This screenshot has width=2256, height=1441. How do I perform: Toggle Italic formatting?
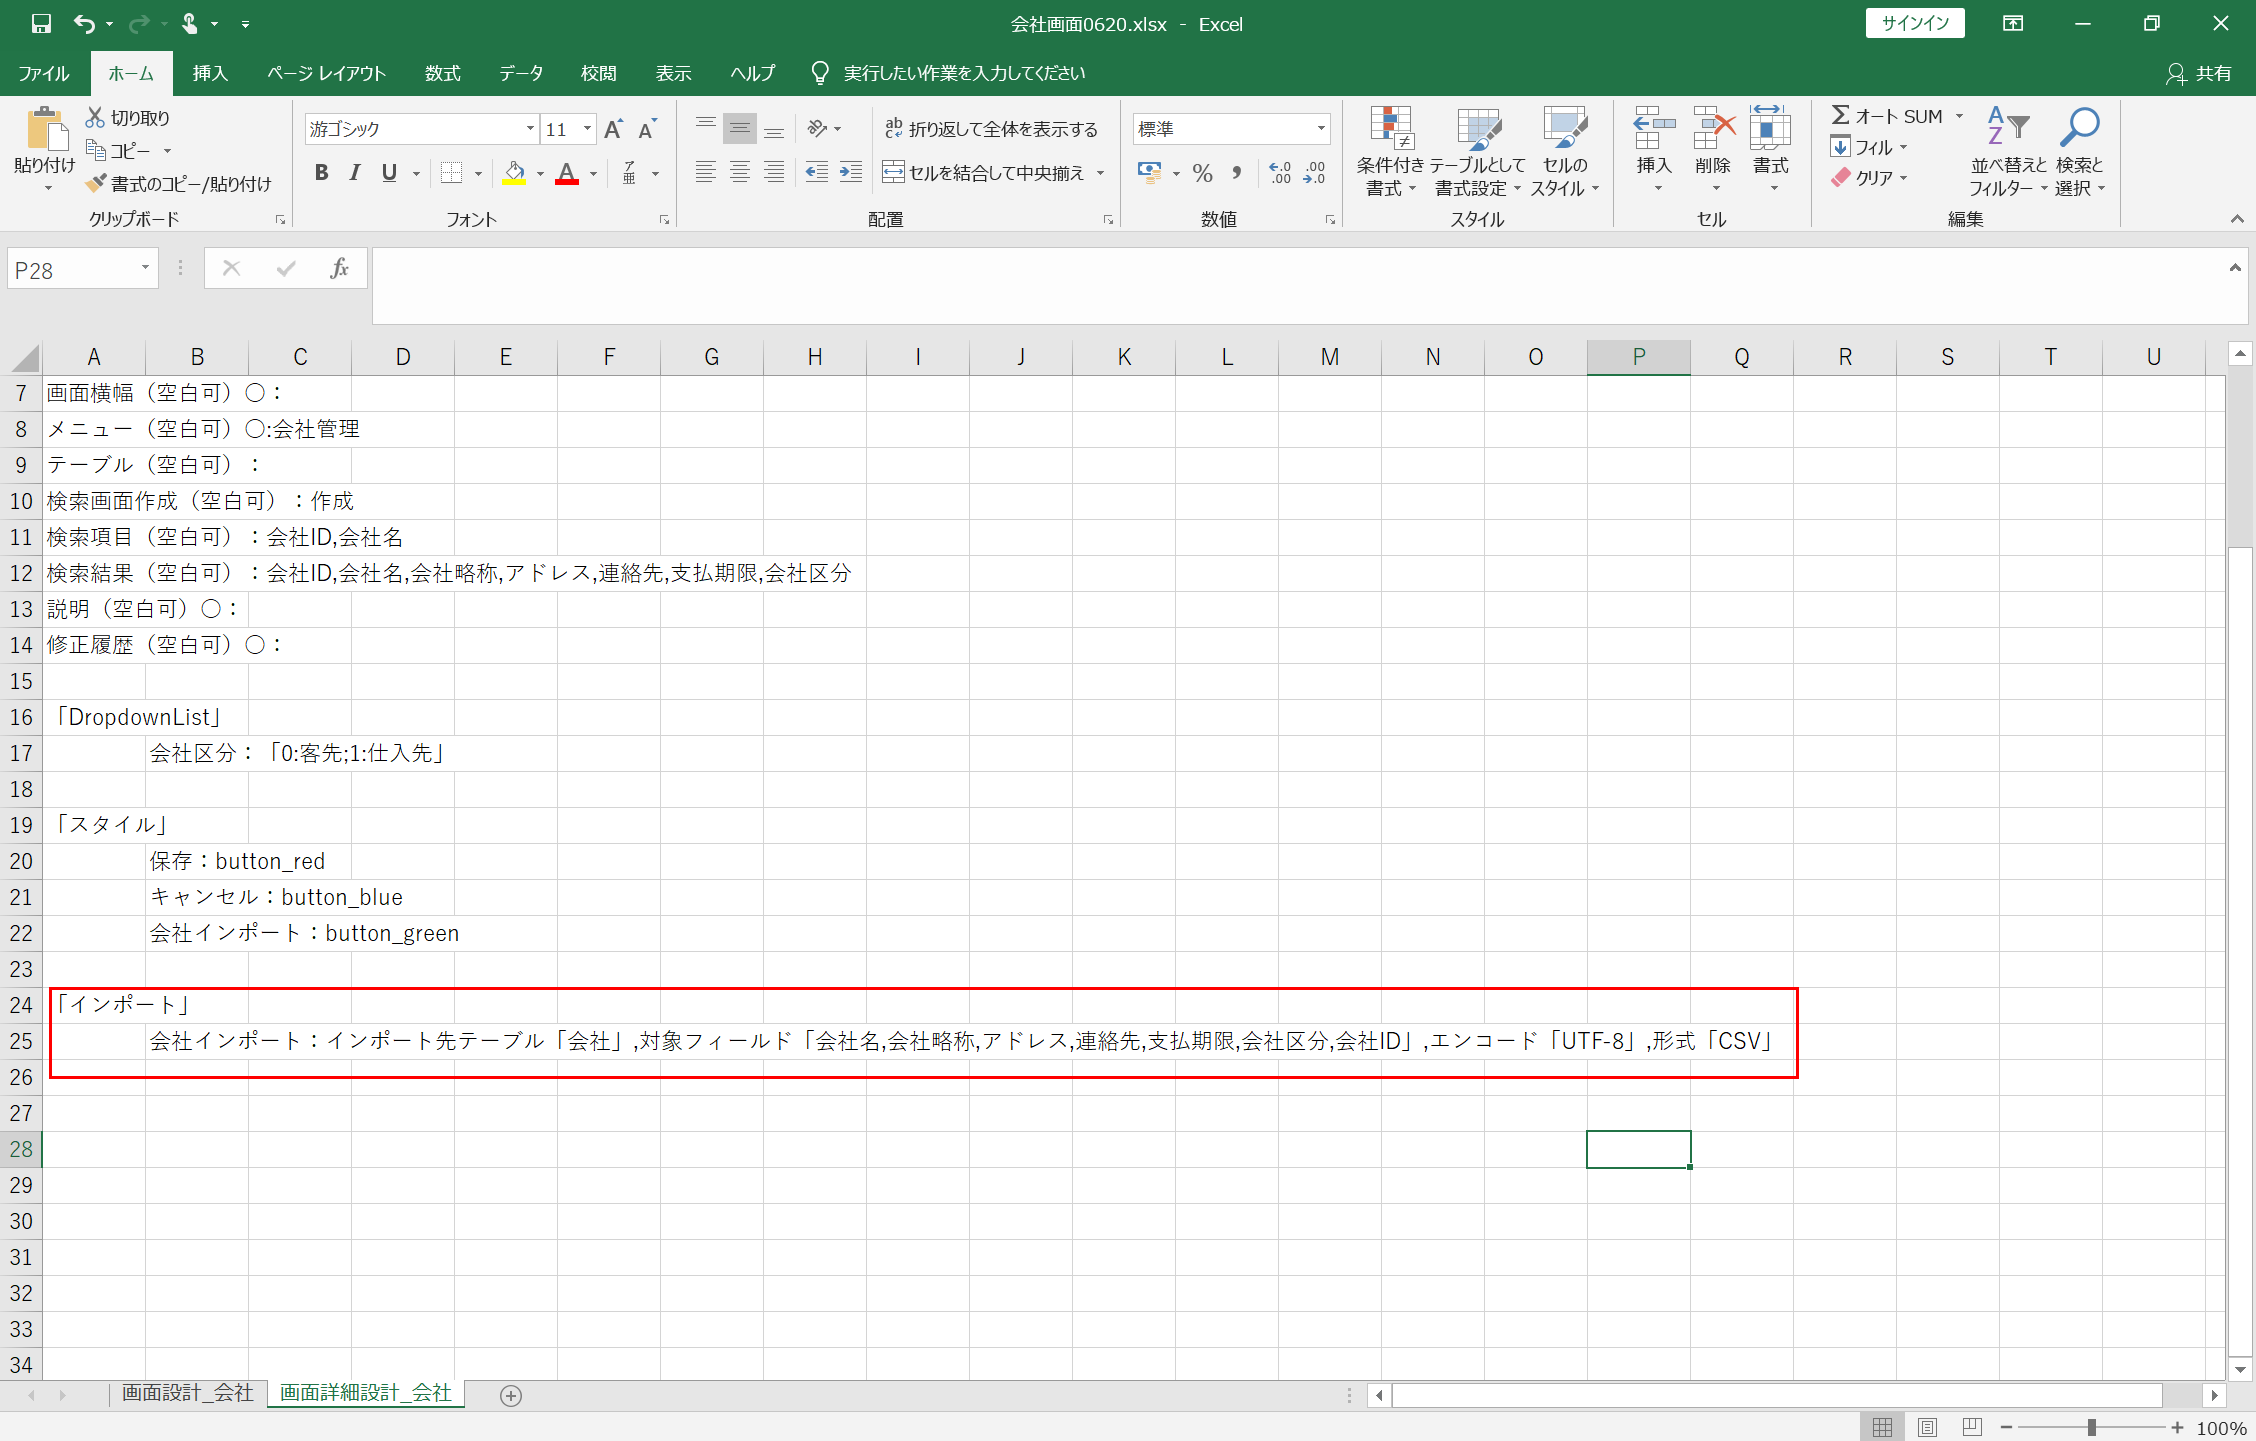[355, 173]
